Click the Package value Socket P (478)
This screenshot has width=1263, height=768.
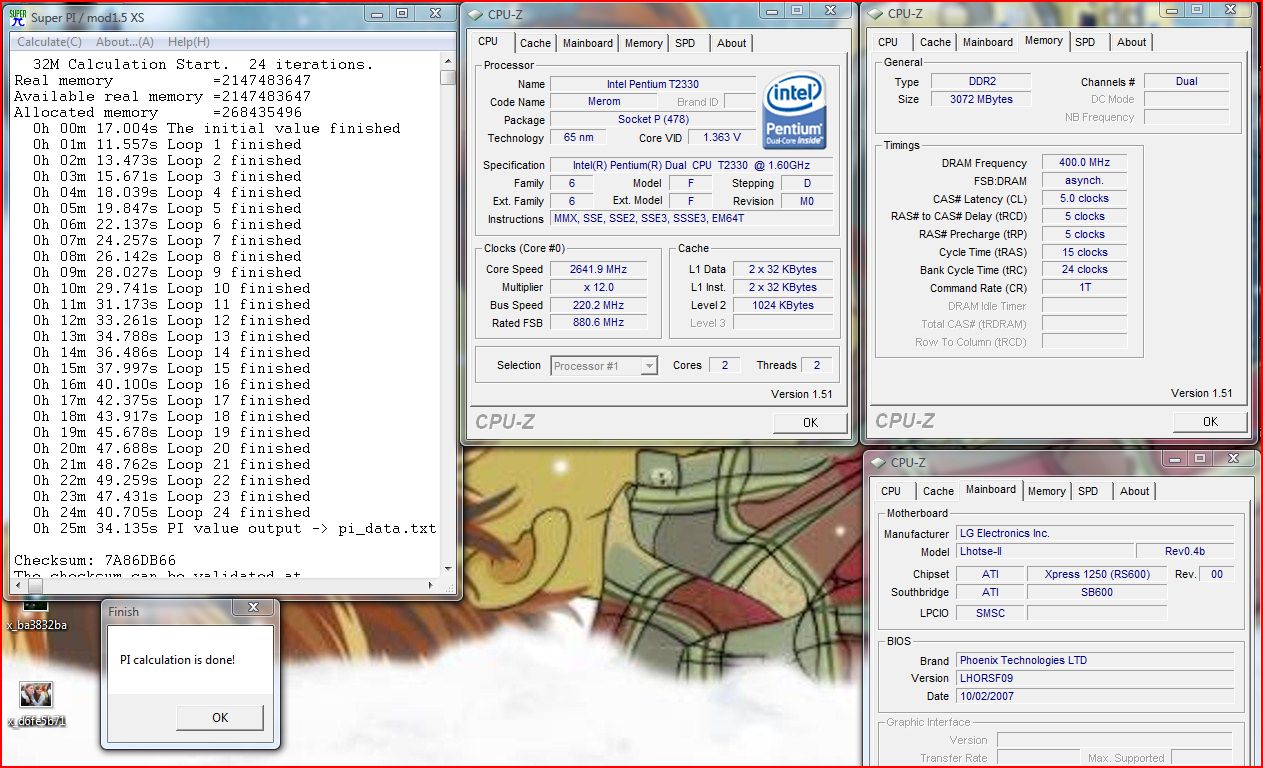pyautogui.click(x=653, y=120)
